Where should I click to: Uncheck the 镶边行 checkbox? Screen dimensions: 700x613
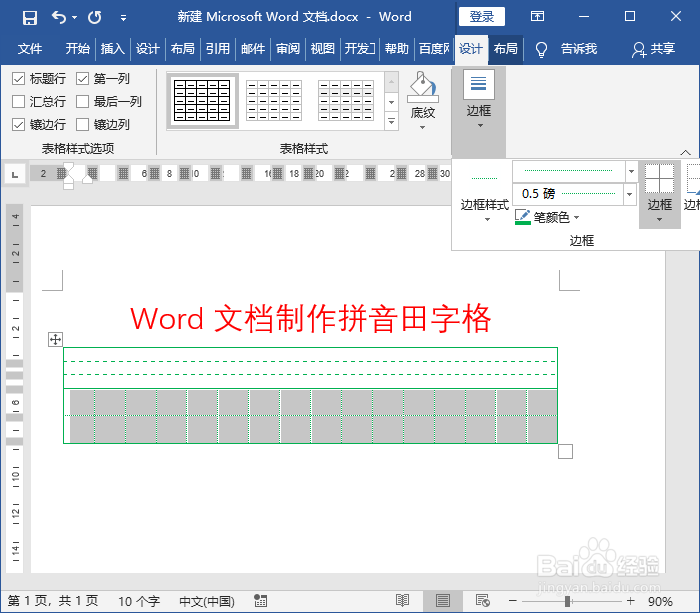(x=18, y=125)
